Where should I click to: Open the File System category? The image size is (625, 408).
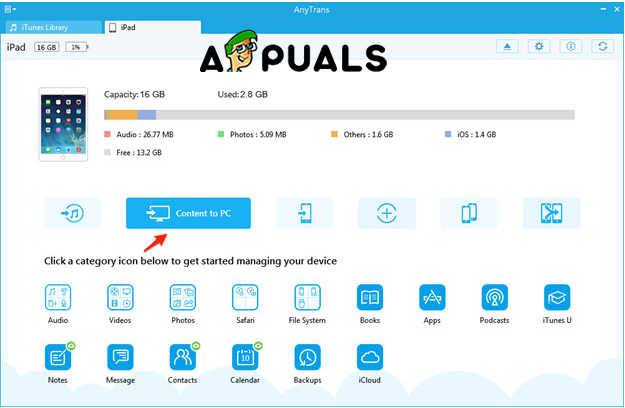click(x=307, y=297)
